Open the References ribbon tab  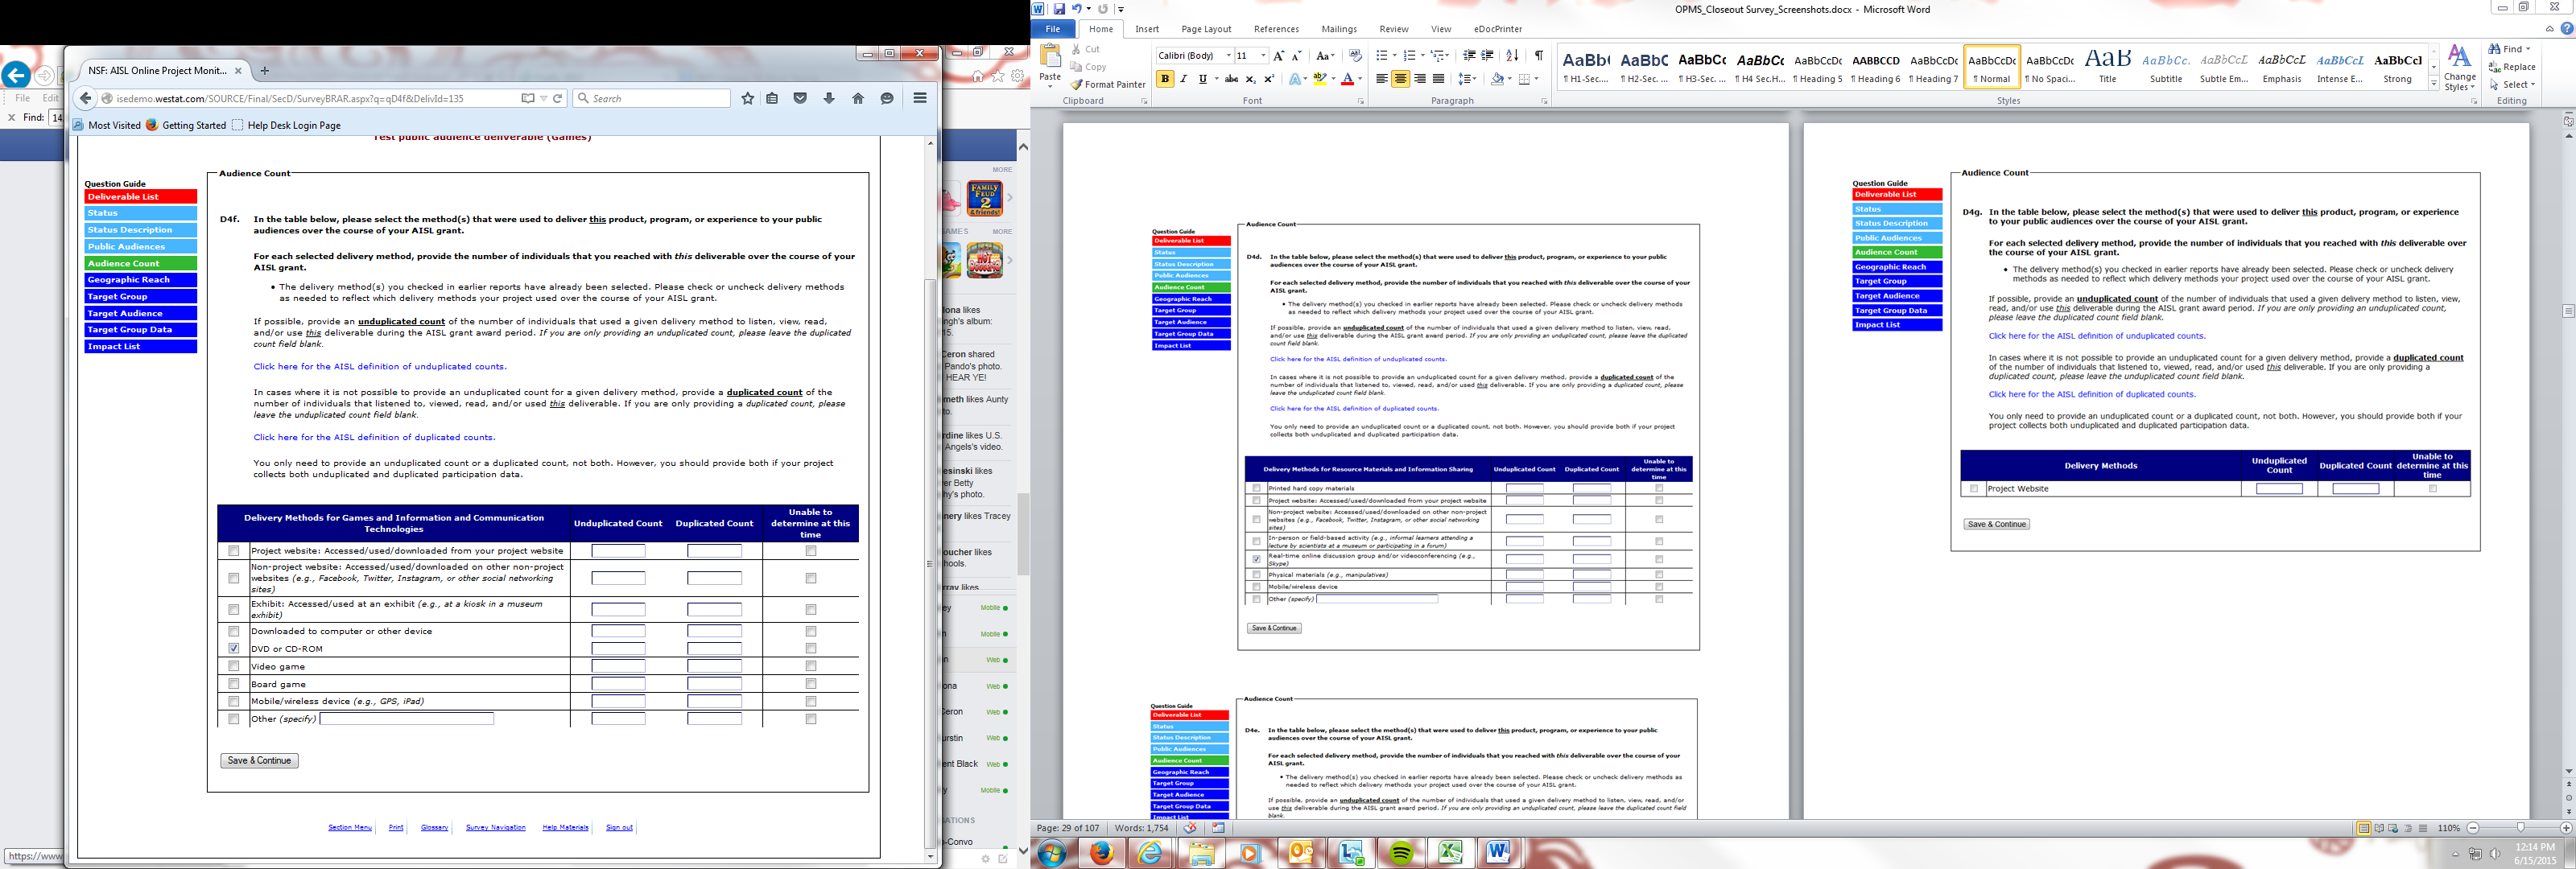coord(1276,29)
